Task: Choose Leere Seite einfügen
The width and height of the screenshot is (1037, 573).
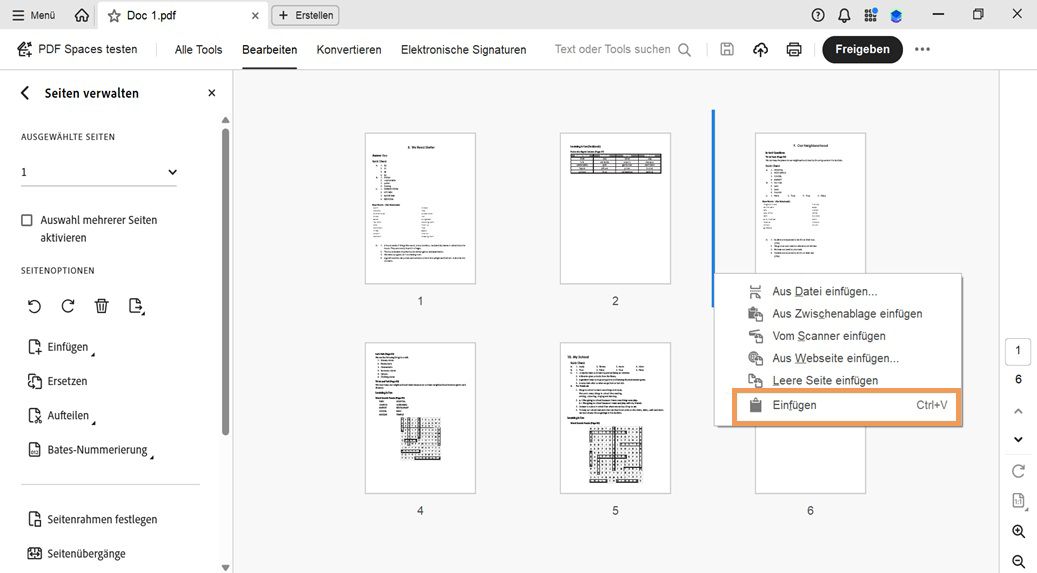Action: click(838, 380)
